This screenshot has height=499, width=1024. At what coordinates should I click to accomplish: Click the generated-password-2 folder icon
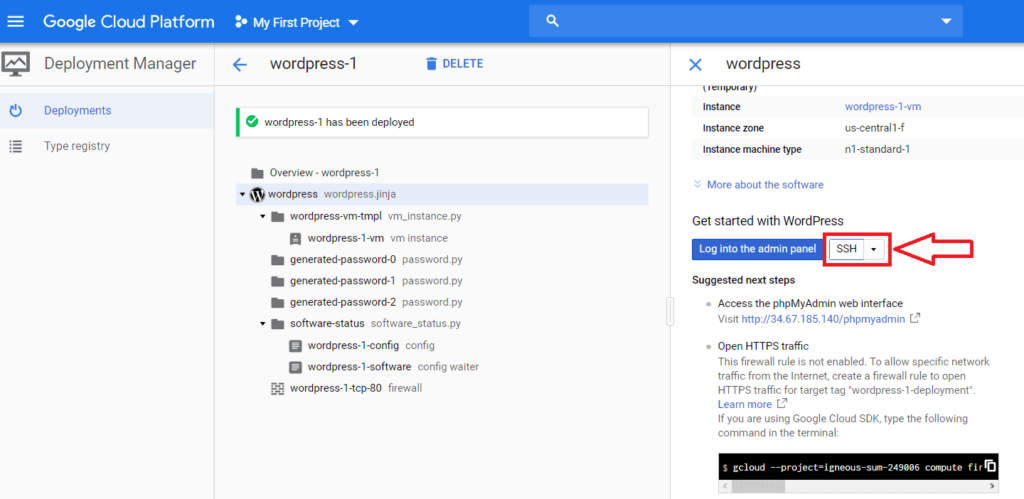pos(278,302)
